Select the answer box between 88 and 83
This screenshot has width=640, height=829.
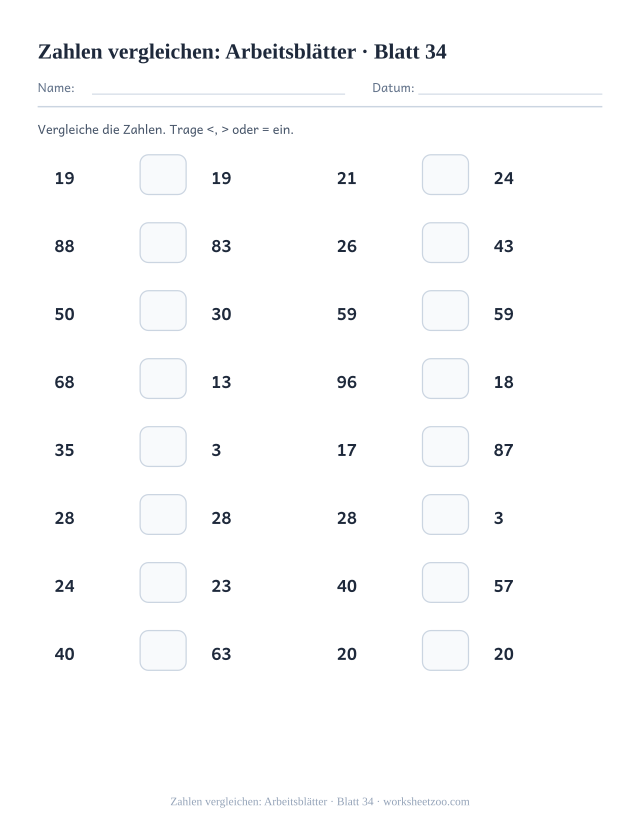point(163,243)
